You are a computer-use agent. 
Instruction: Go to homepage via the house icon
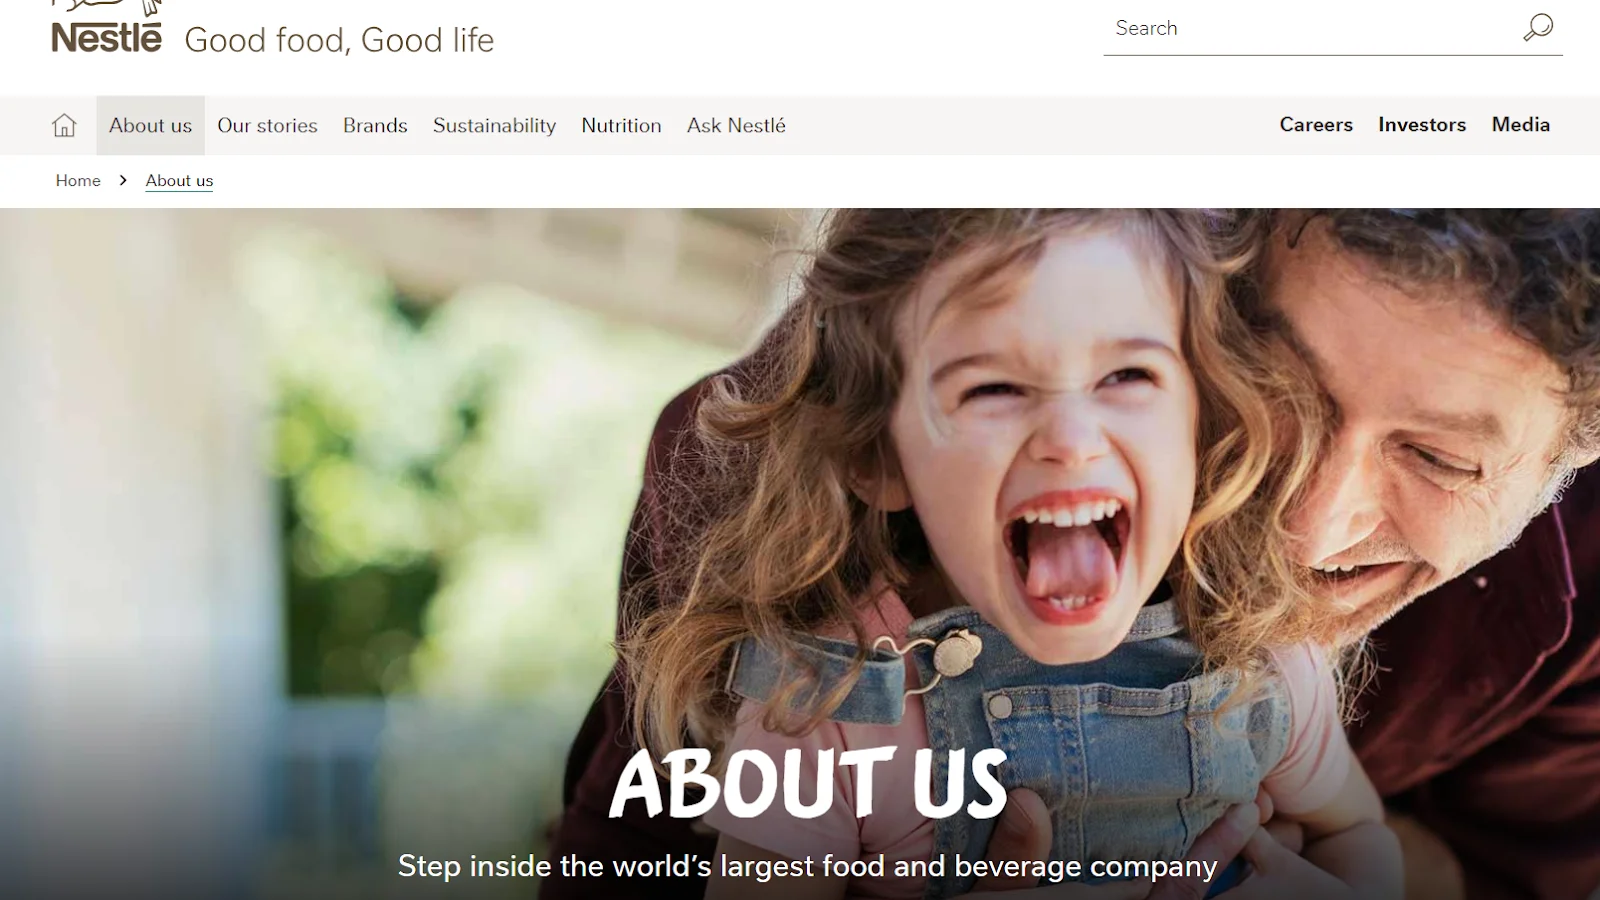(64, 125)
